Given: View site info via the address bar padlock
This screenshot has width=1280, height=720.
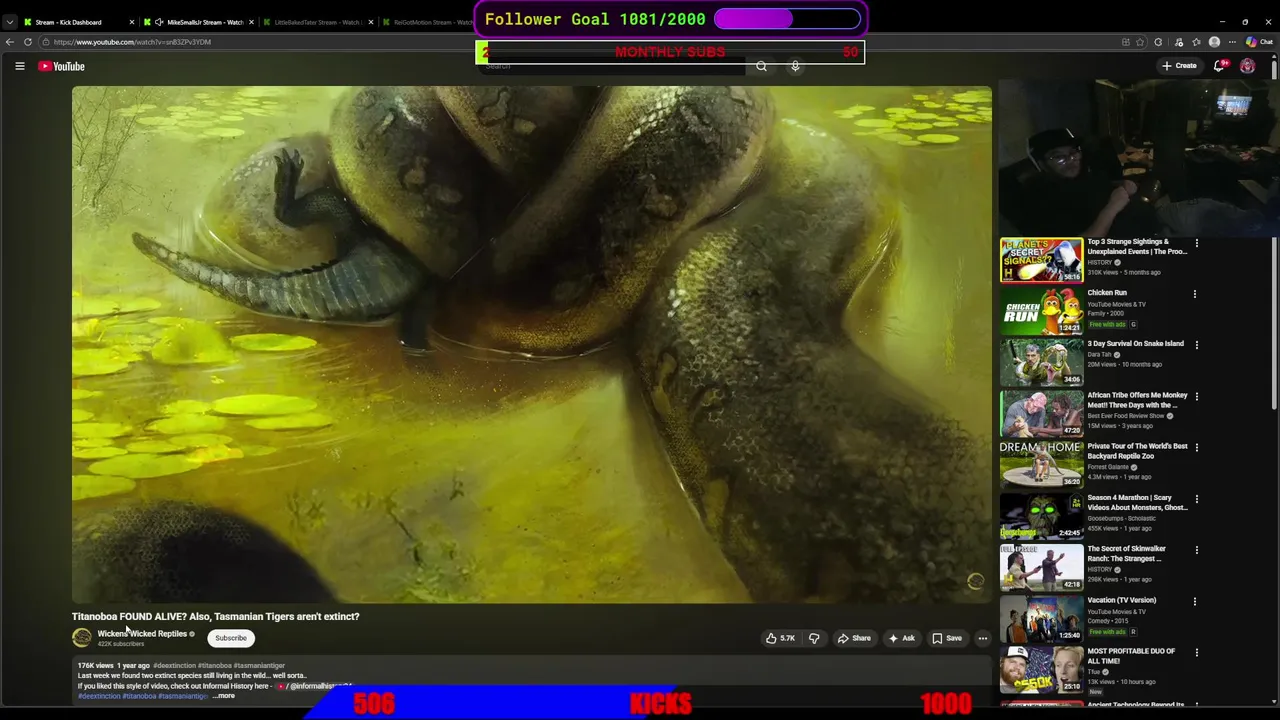Looking at the screenshot, I should [x=46, y=42].
